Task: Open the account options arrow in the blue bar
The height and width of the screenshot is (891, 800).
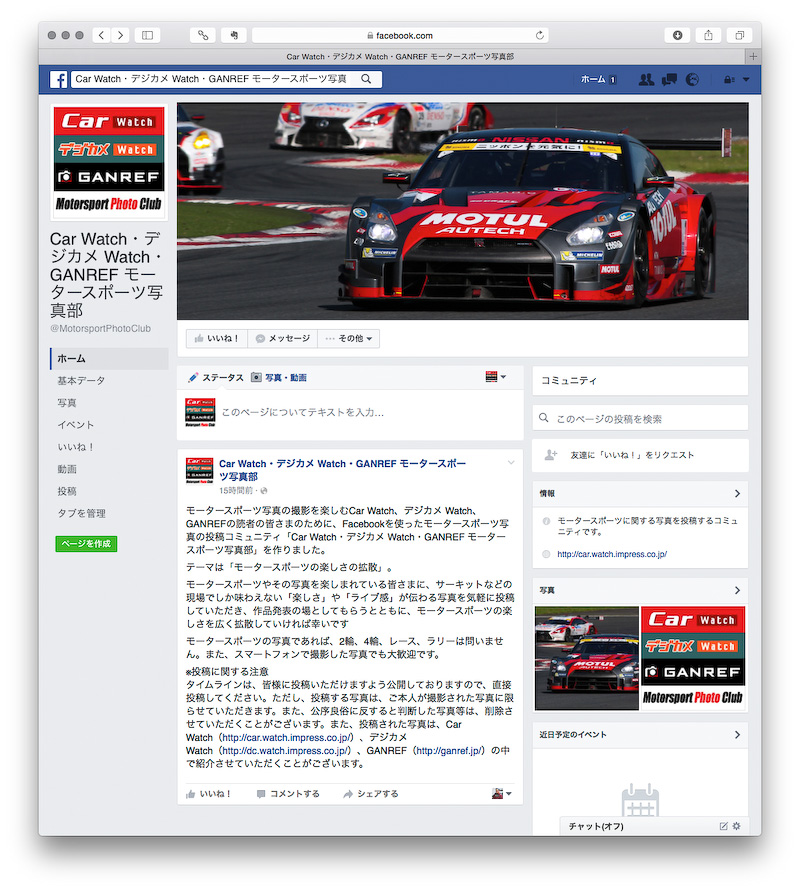Action: point(746,79)
